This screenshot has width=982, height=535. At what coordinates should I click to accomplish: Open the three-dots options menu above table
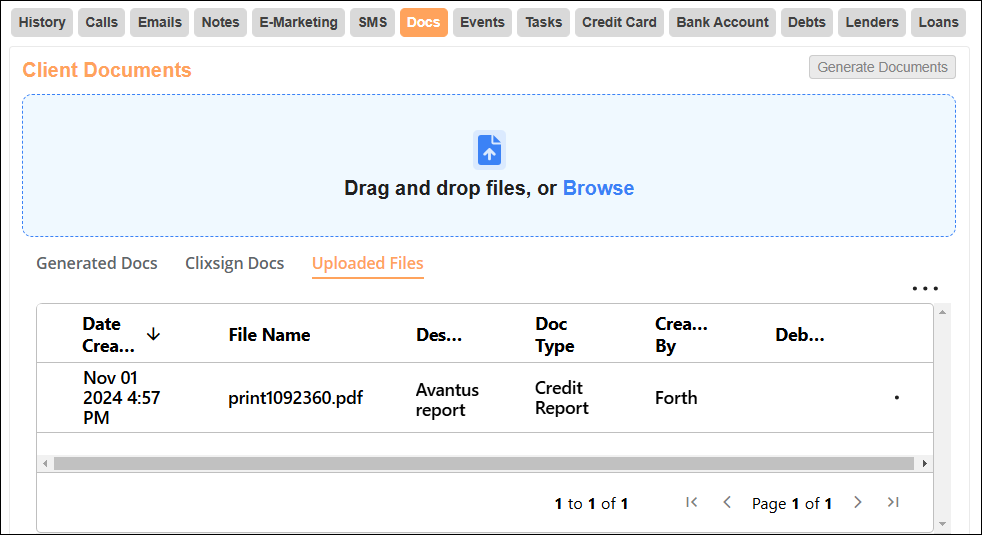tap(925, 289)
